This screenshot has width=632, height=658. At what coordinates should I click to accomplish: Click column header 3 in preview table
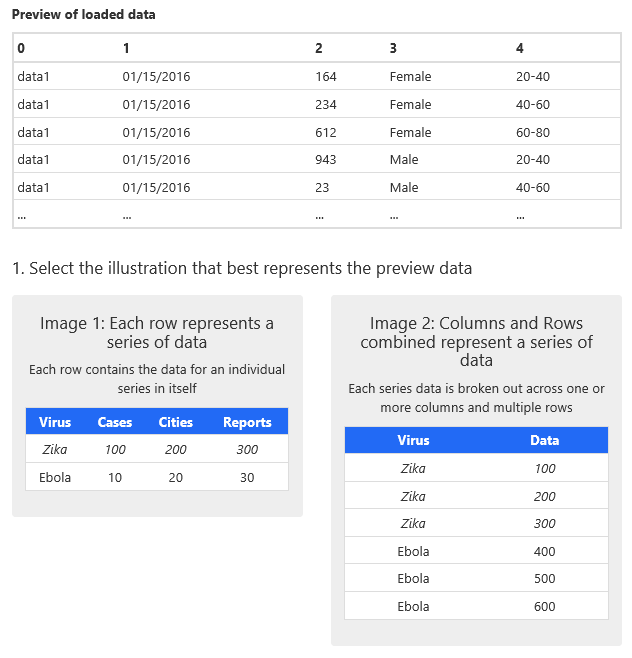(394, 48)
